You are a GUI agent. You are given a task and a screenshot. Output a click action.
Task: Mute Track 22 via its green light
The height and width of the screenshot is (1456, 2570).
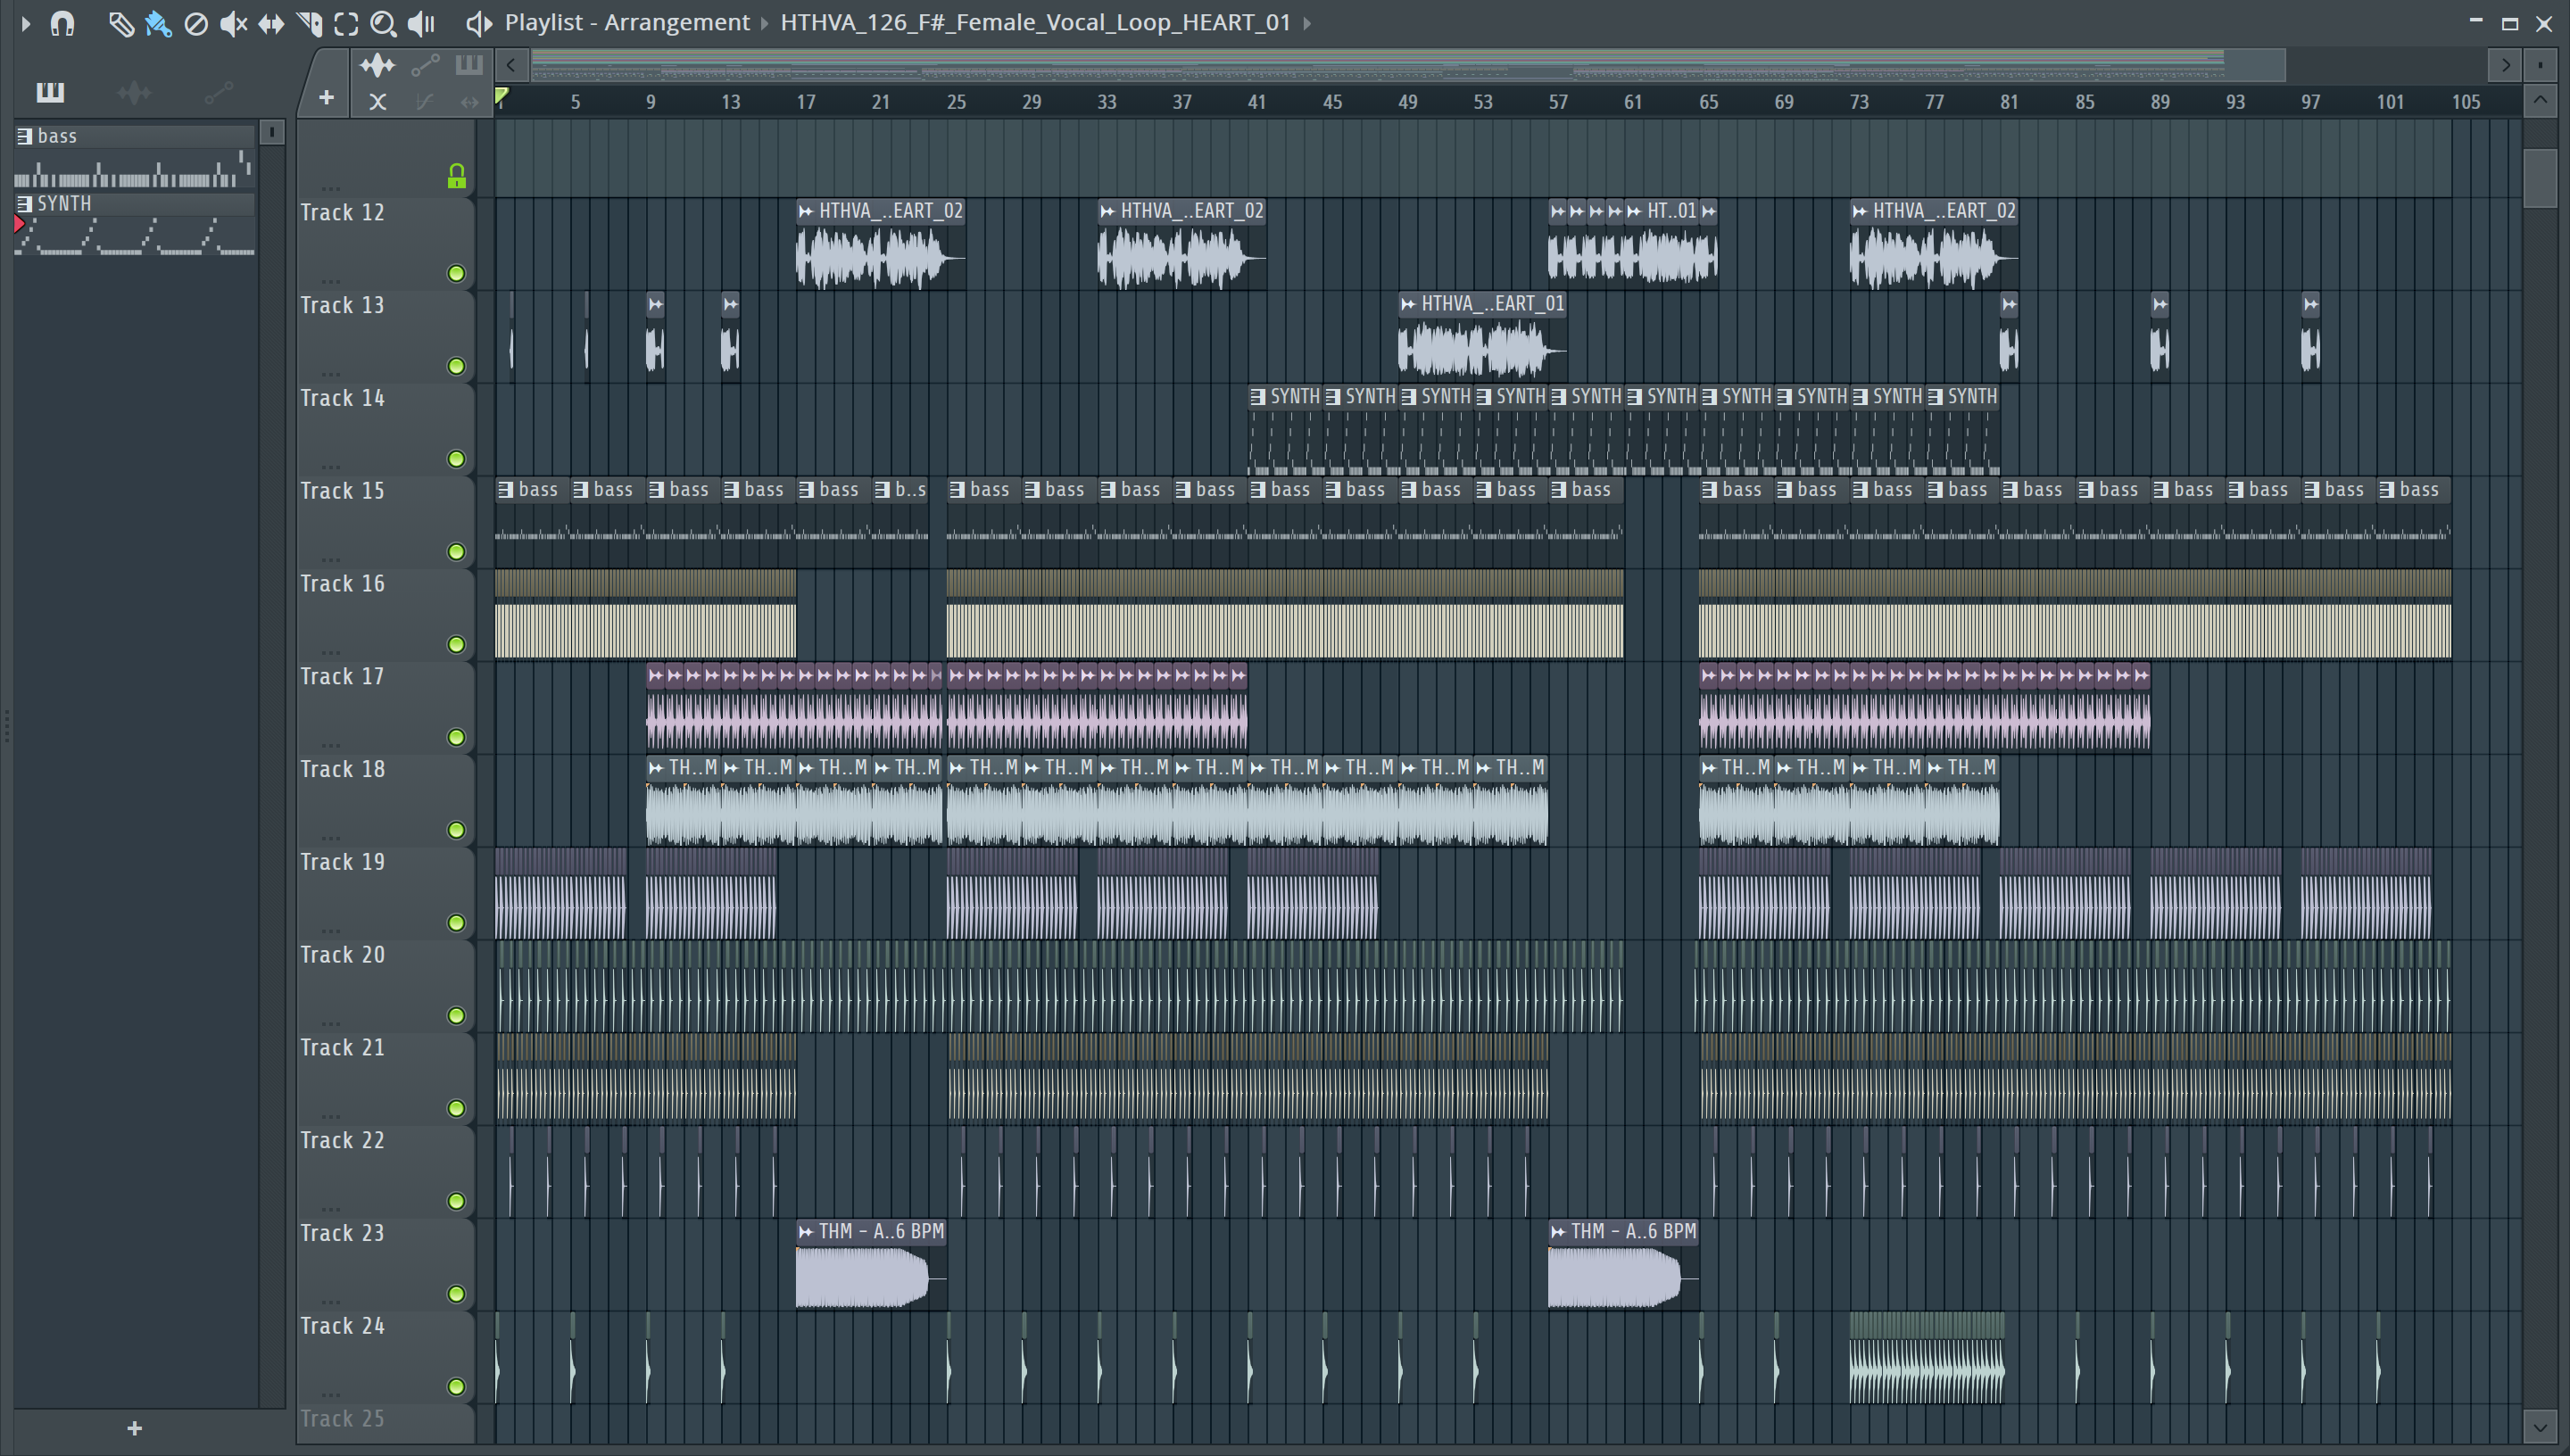point(456,1202)
